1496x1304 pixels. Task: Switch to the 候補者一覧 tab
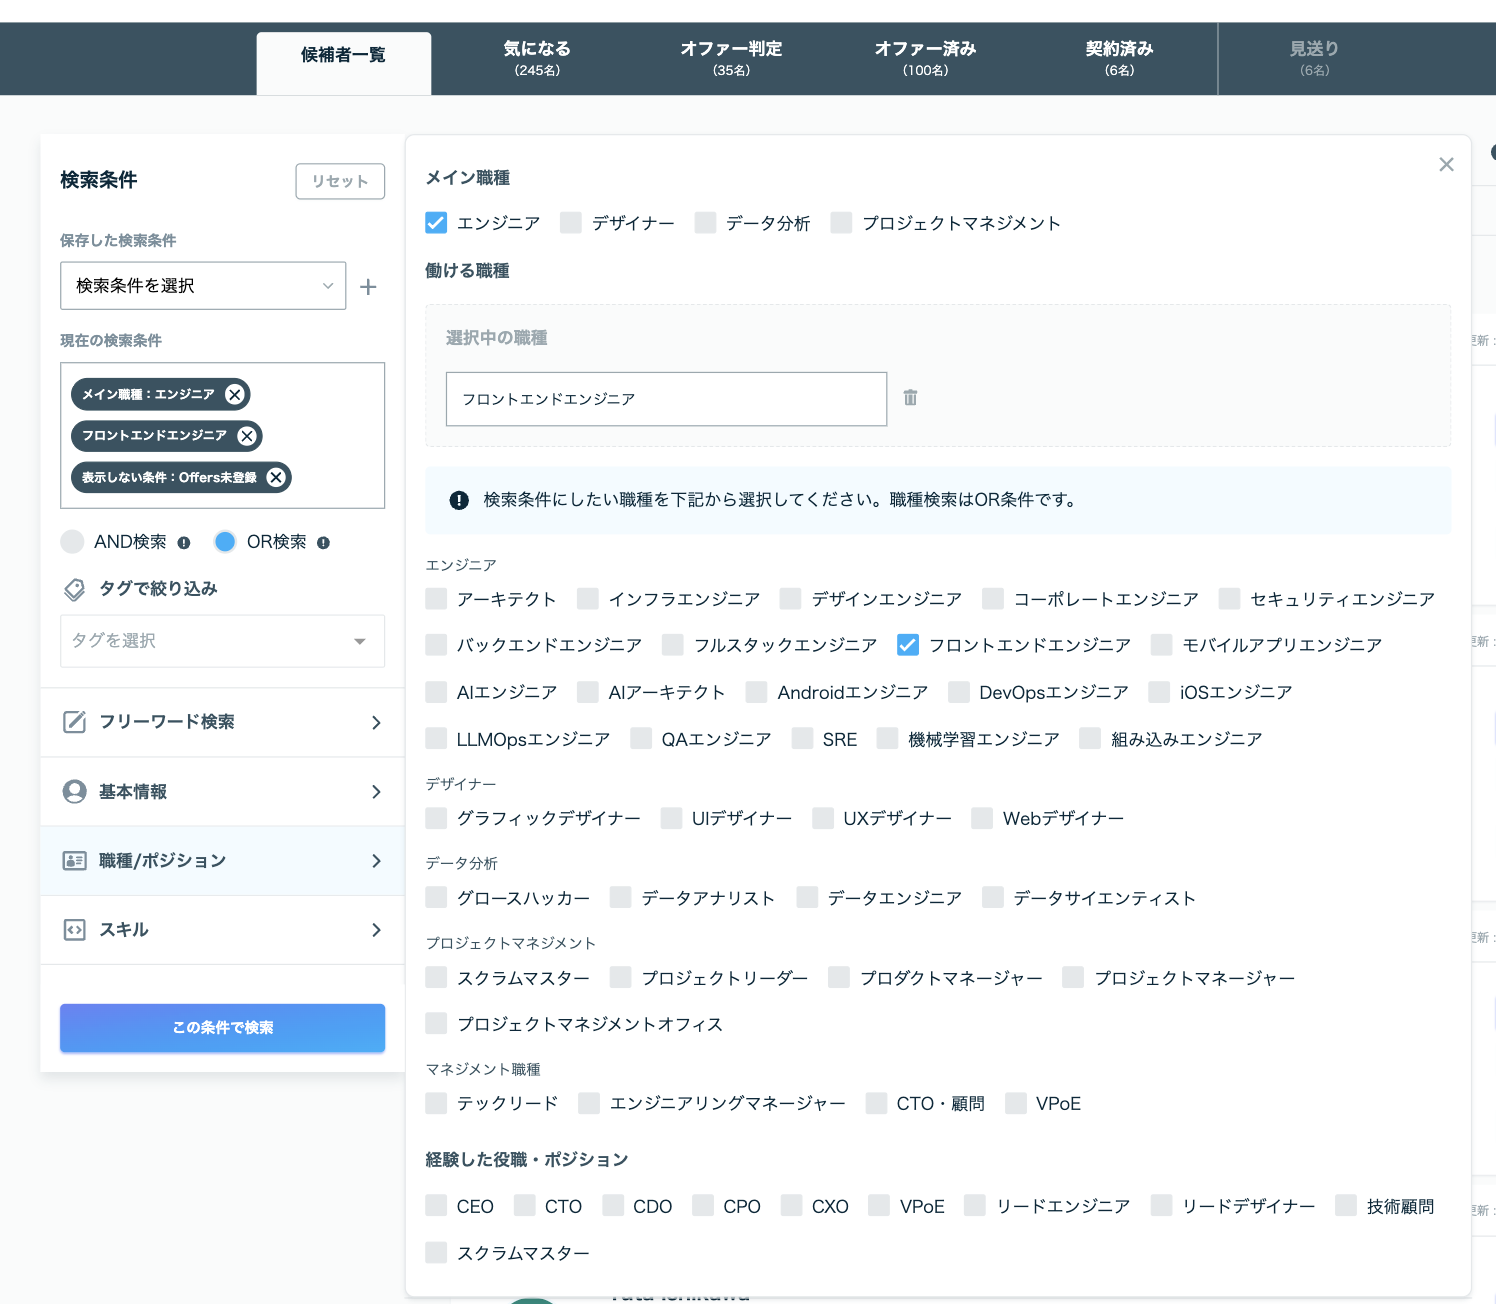pos(344,63)
